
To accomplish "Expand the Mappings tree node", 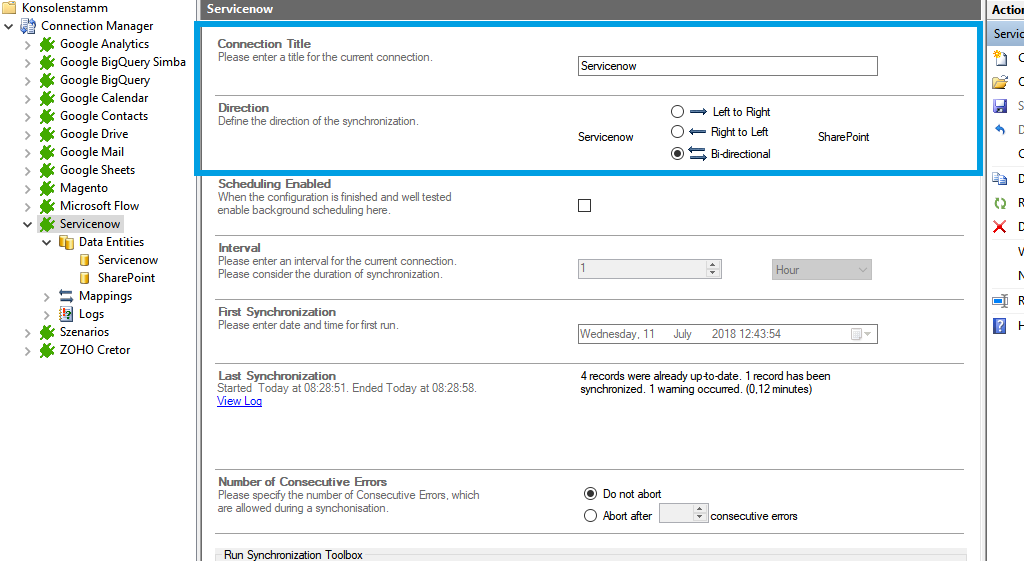I will [46, 296].
